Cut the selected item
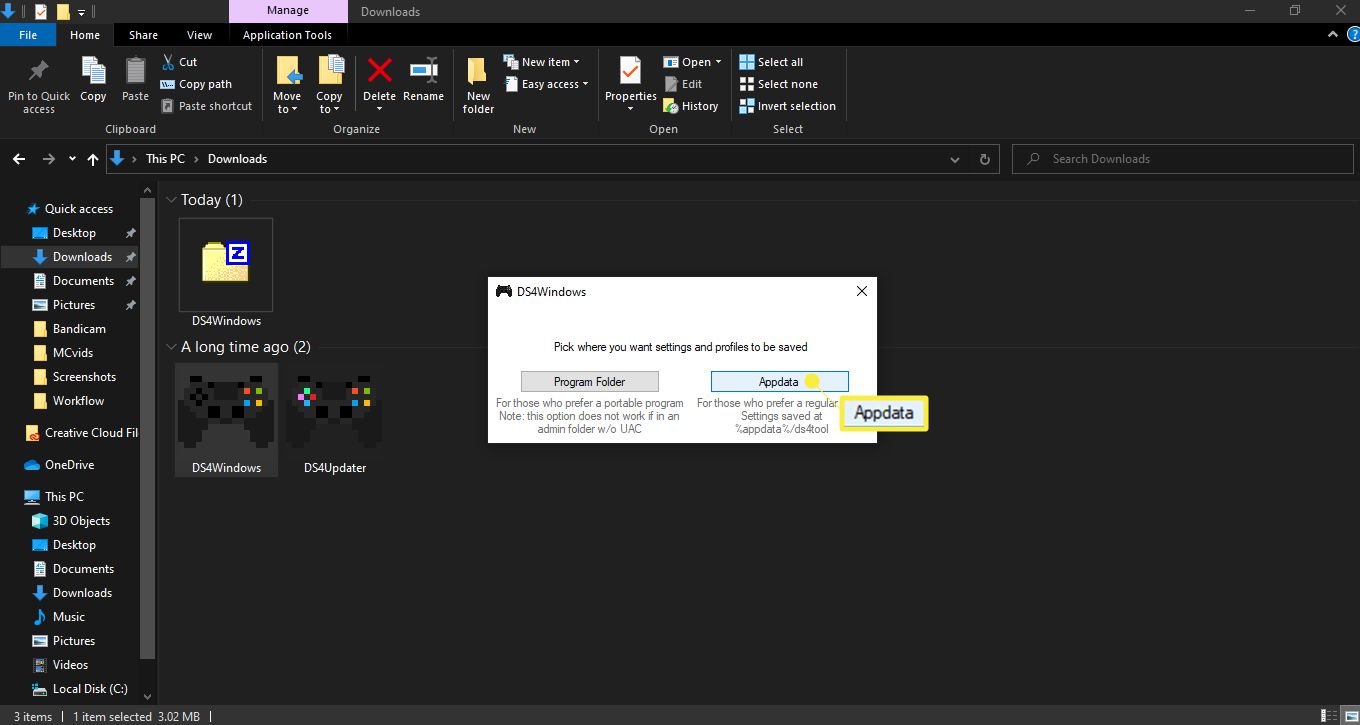The height and width of the screenshot is (725, 1360). pos(180,62)
